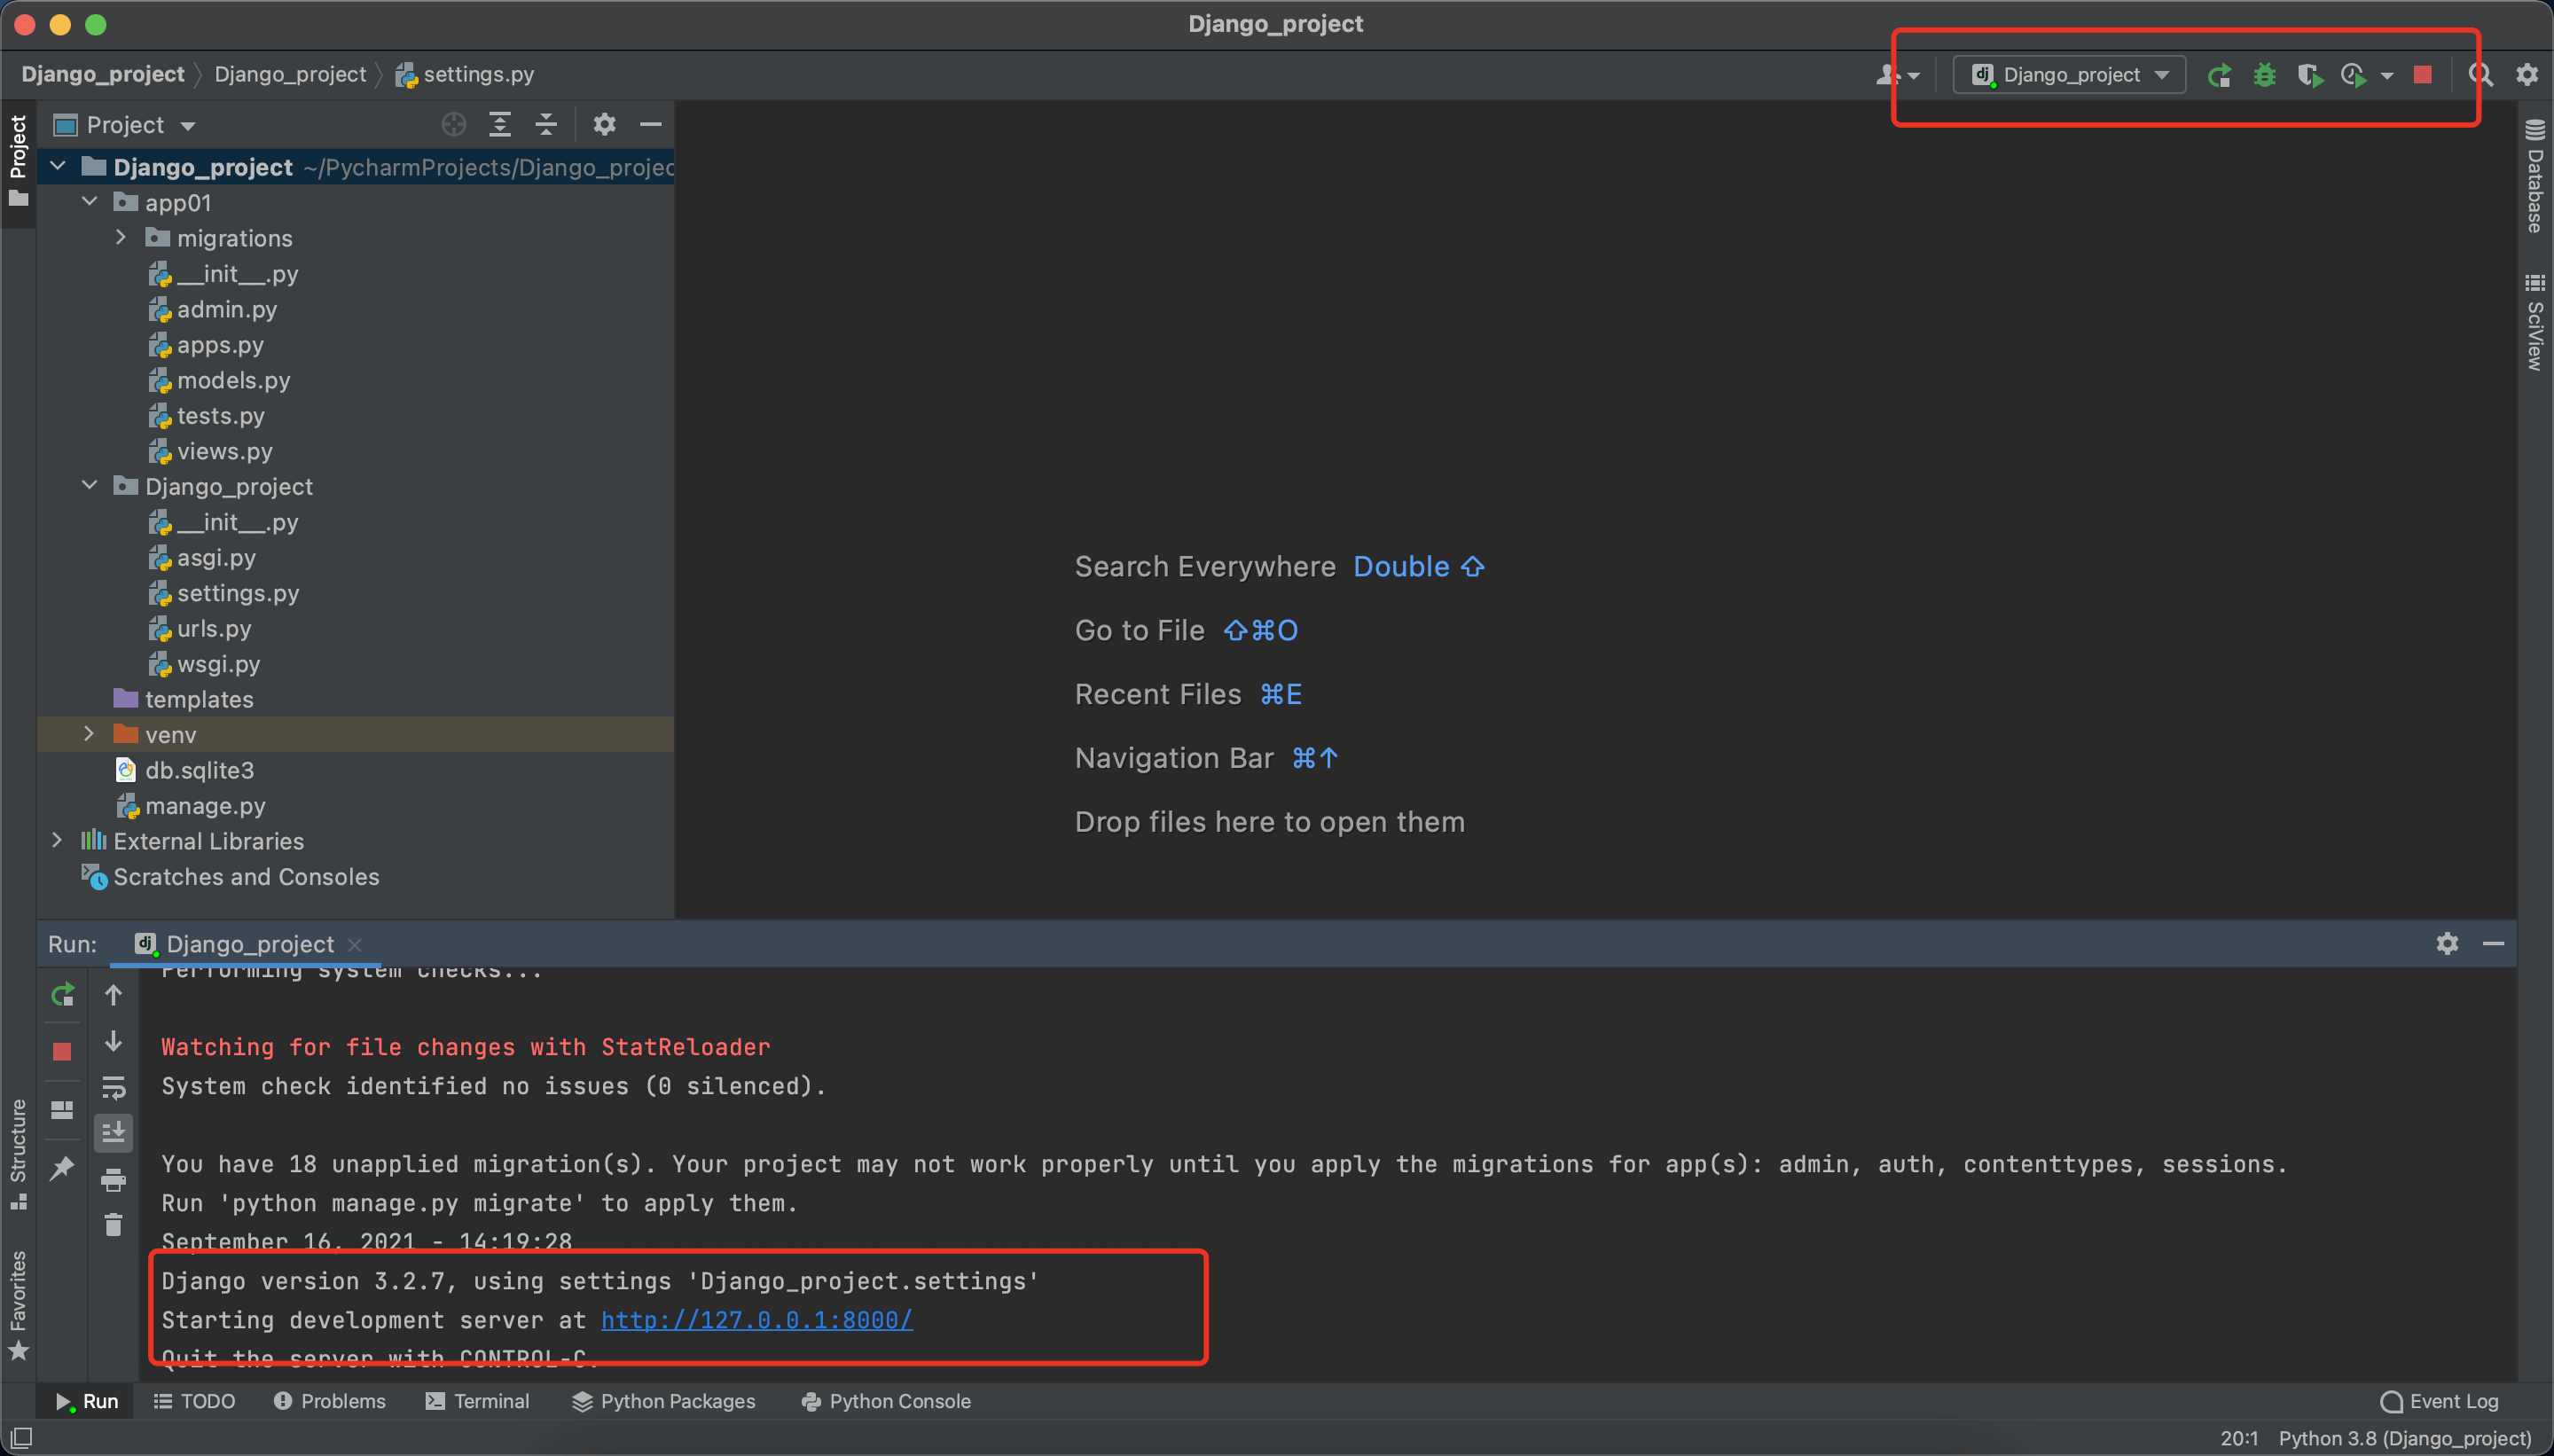Clear all console output trash icon

click(x=113, y=1225)
